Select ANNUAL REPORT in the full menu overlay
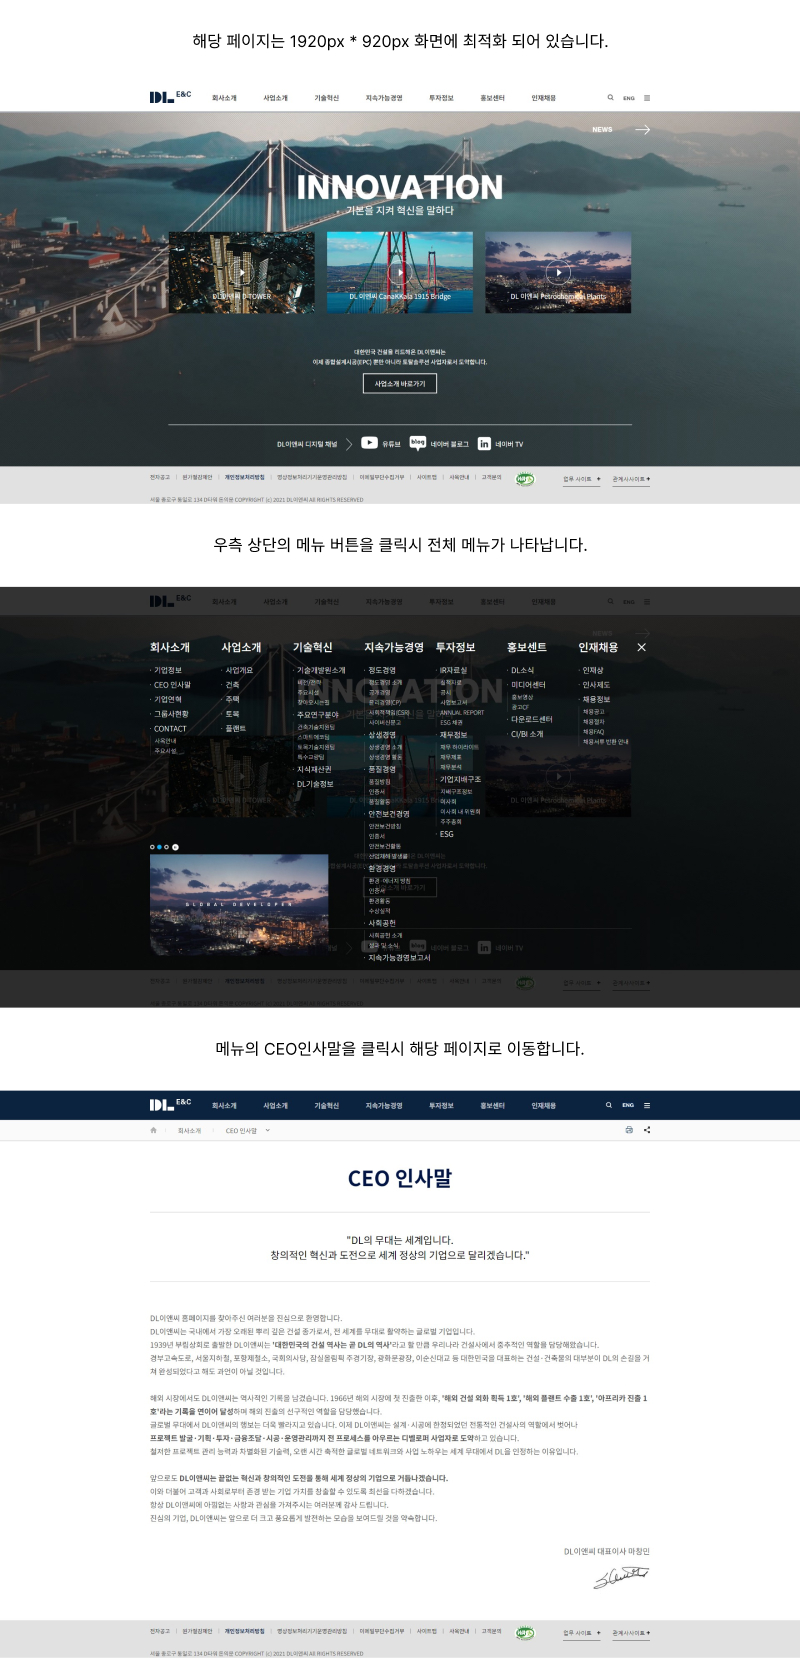Screen dimensions: 800x1658 point(462,713)
